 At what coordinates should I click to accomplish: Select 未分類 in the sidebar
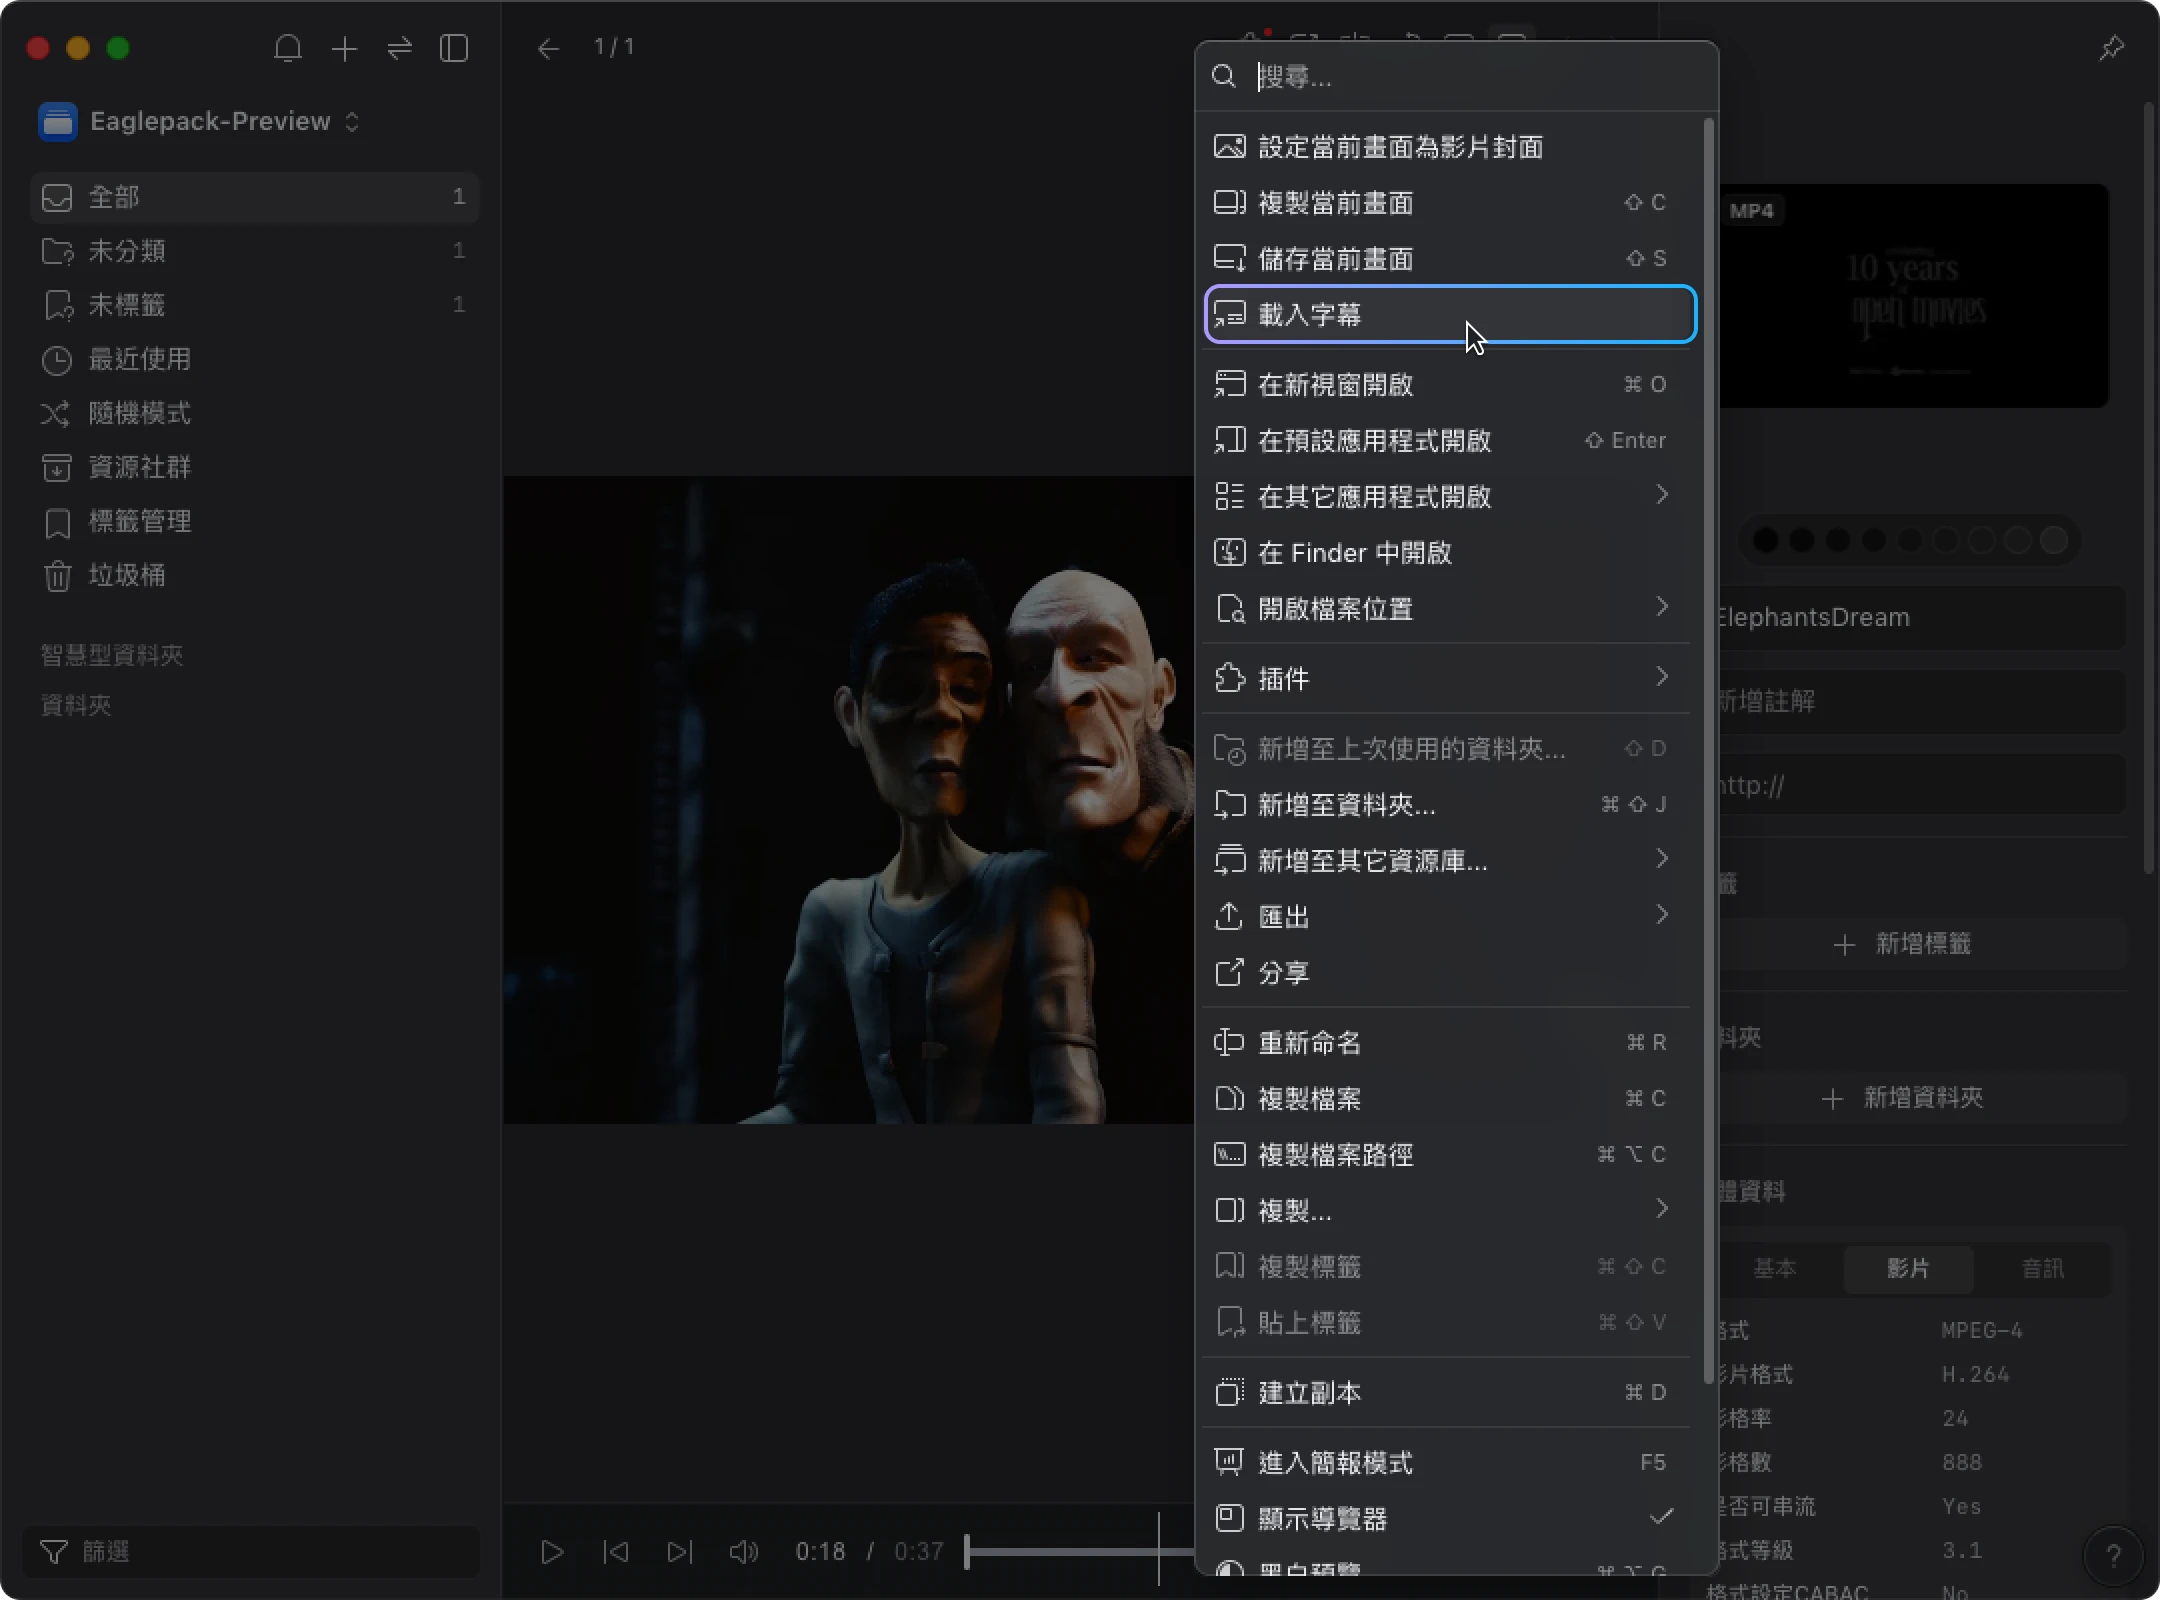coord(255,251)
